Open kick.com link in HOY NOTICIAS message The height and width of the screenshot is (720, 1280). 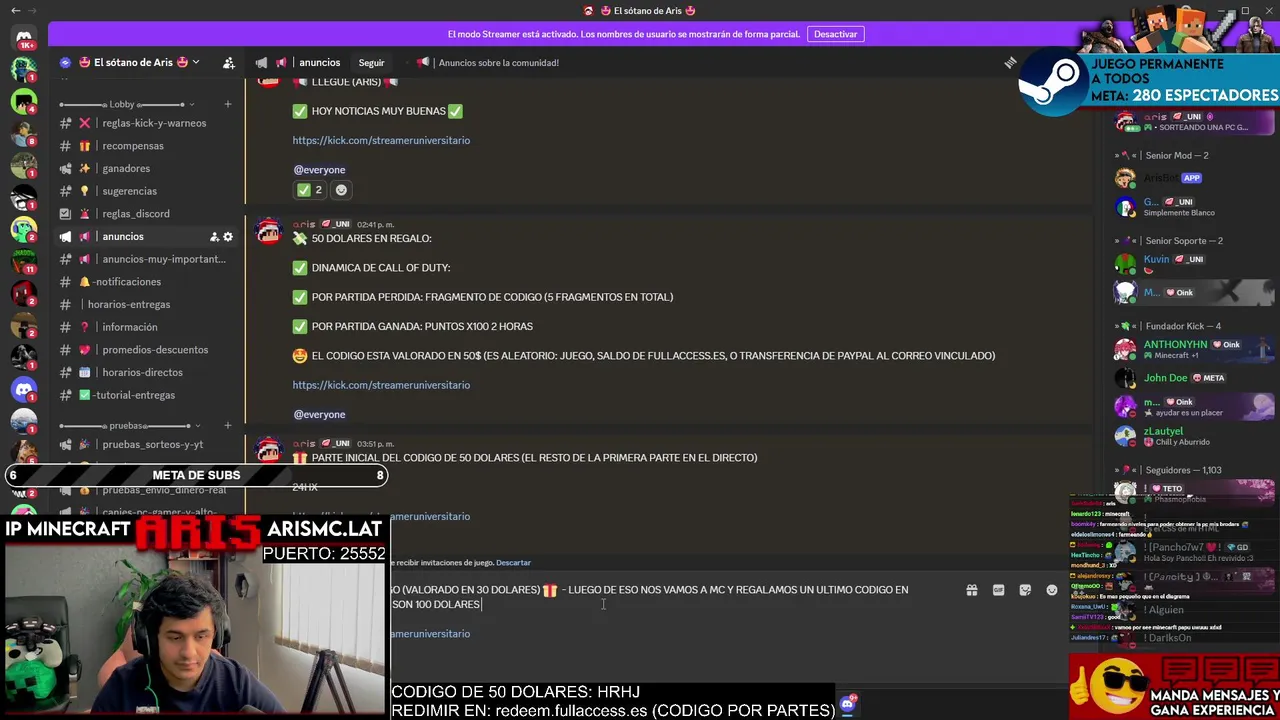[x=381, y=141]
